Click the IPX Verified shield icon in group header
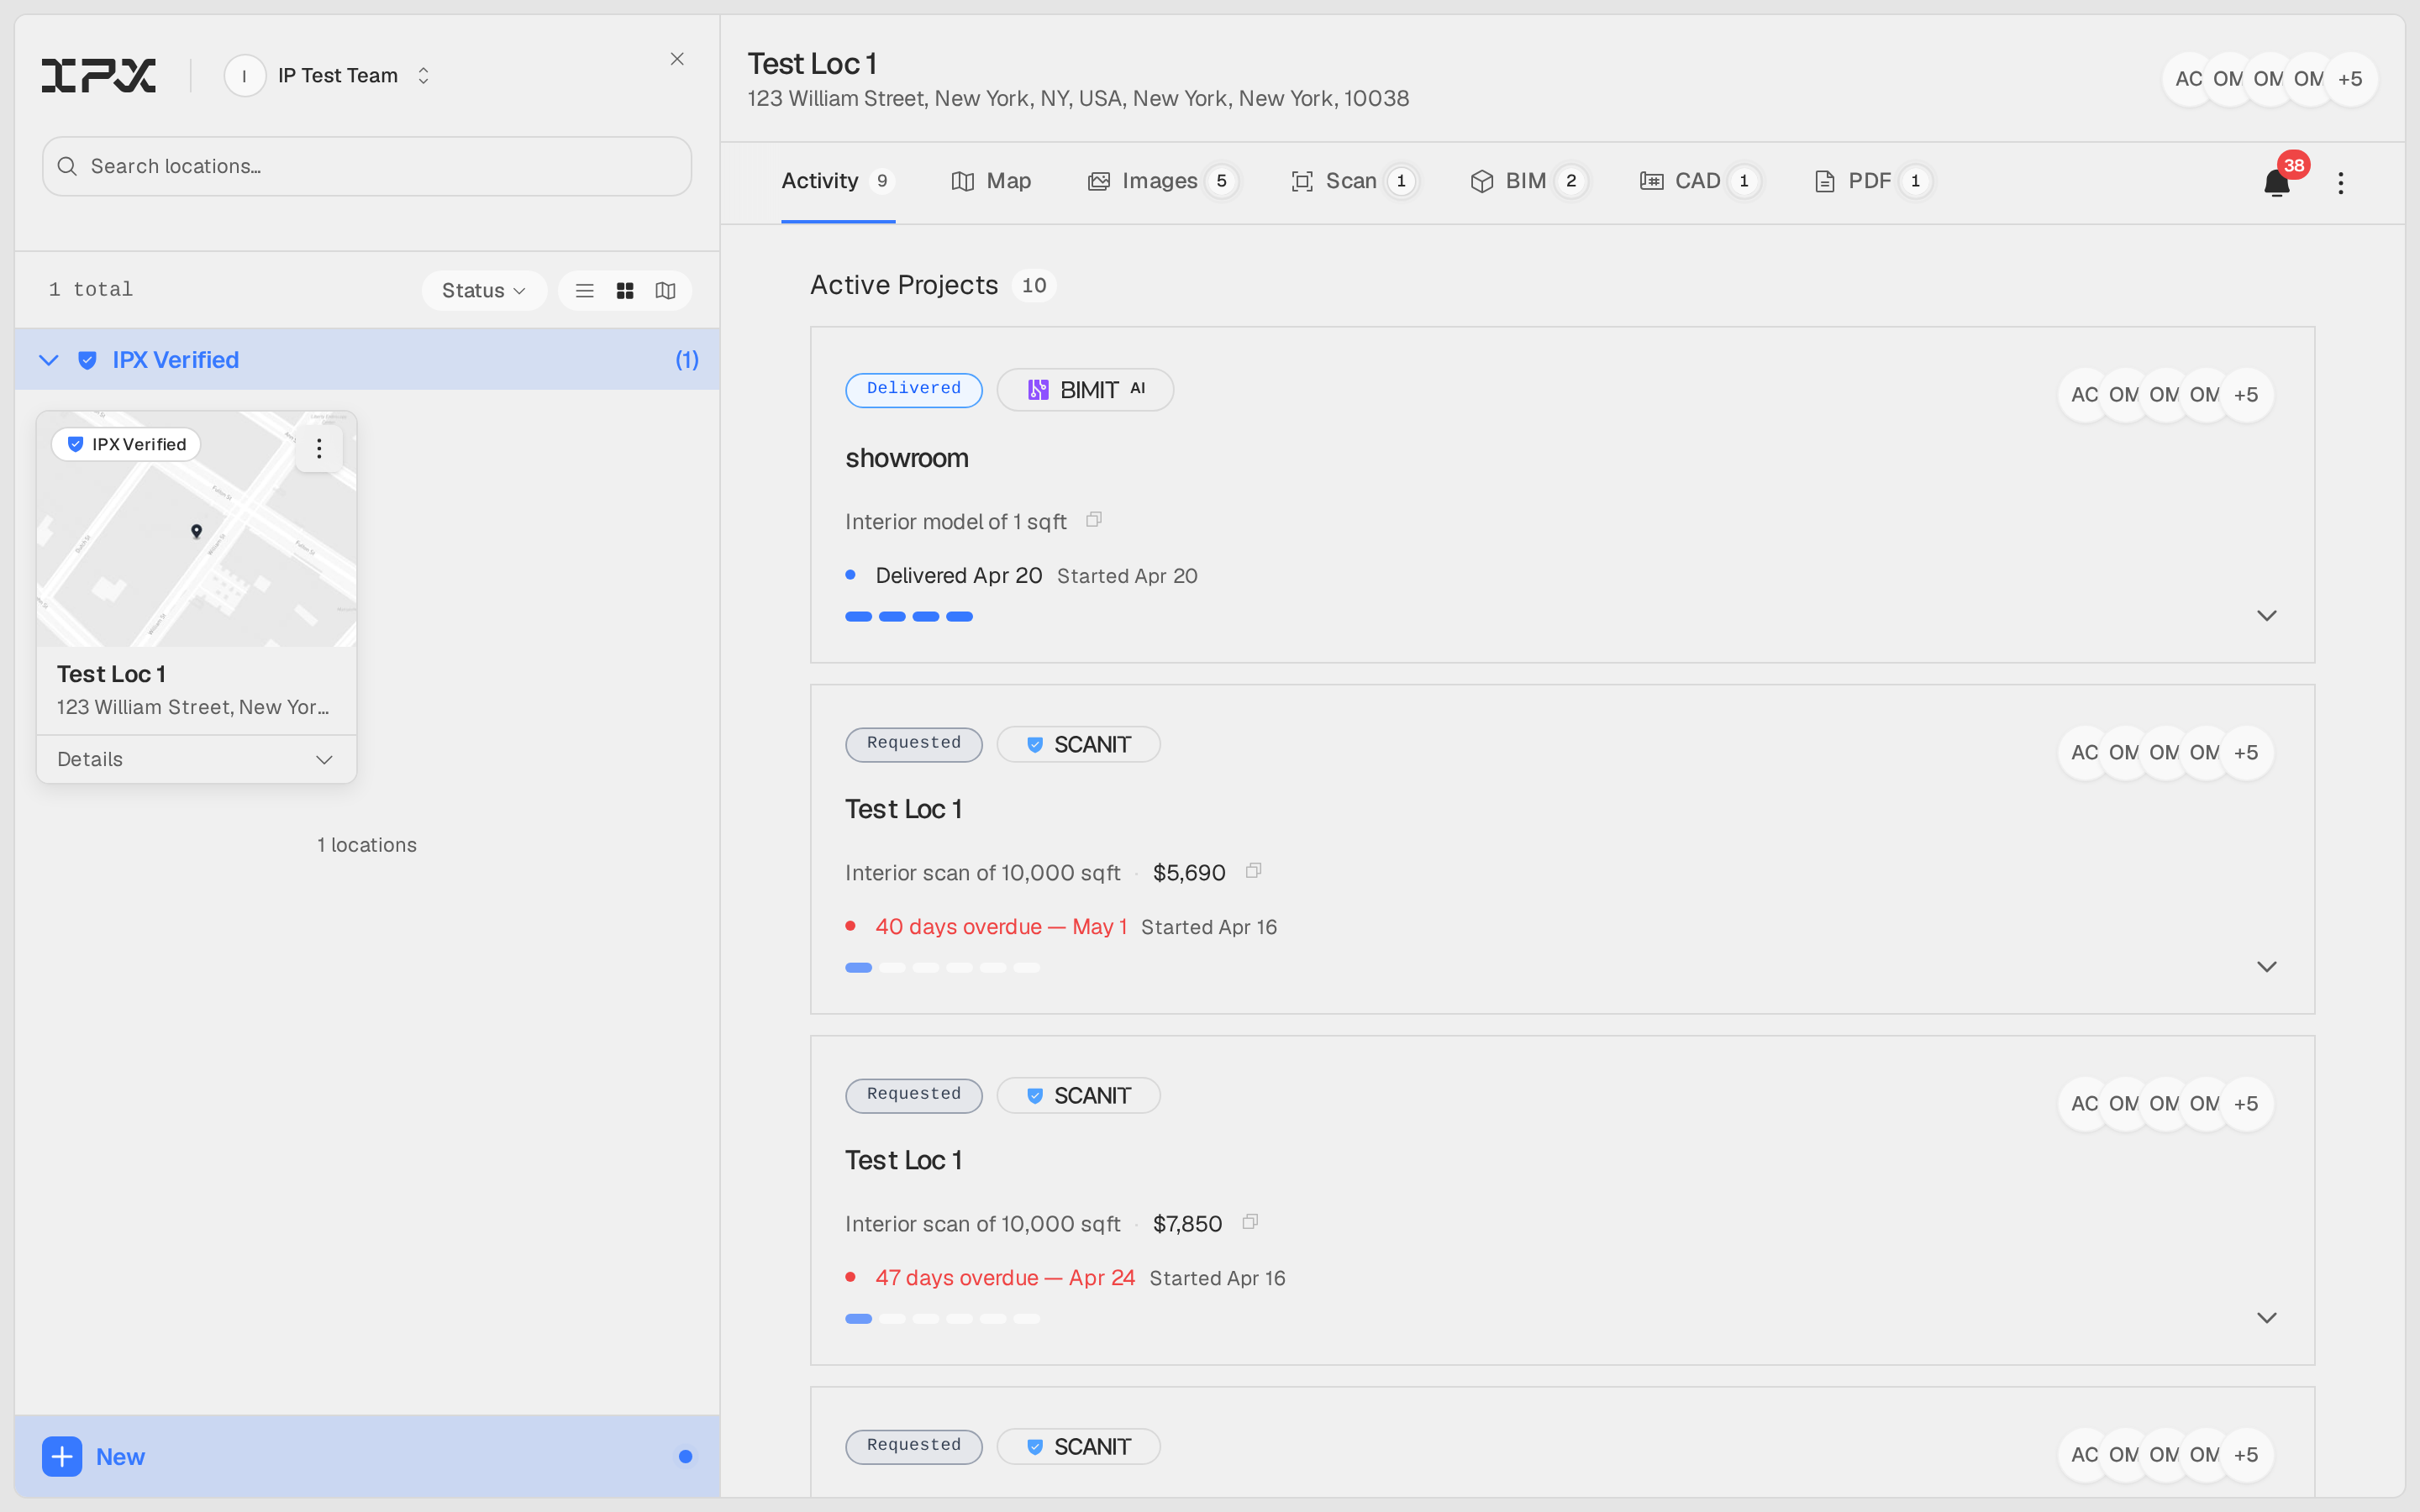 (x=87, y=360)
